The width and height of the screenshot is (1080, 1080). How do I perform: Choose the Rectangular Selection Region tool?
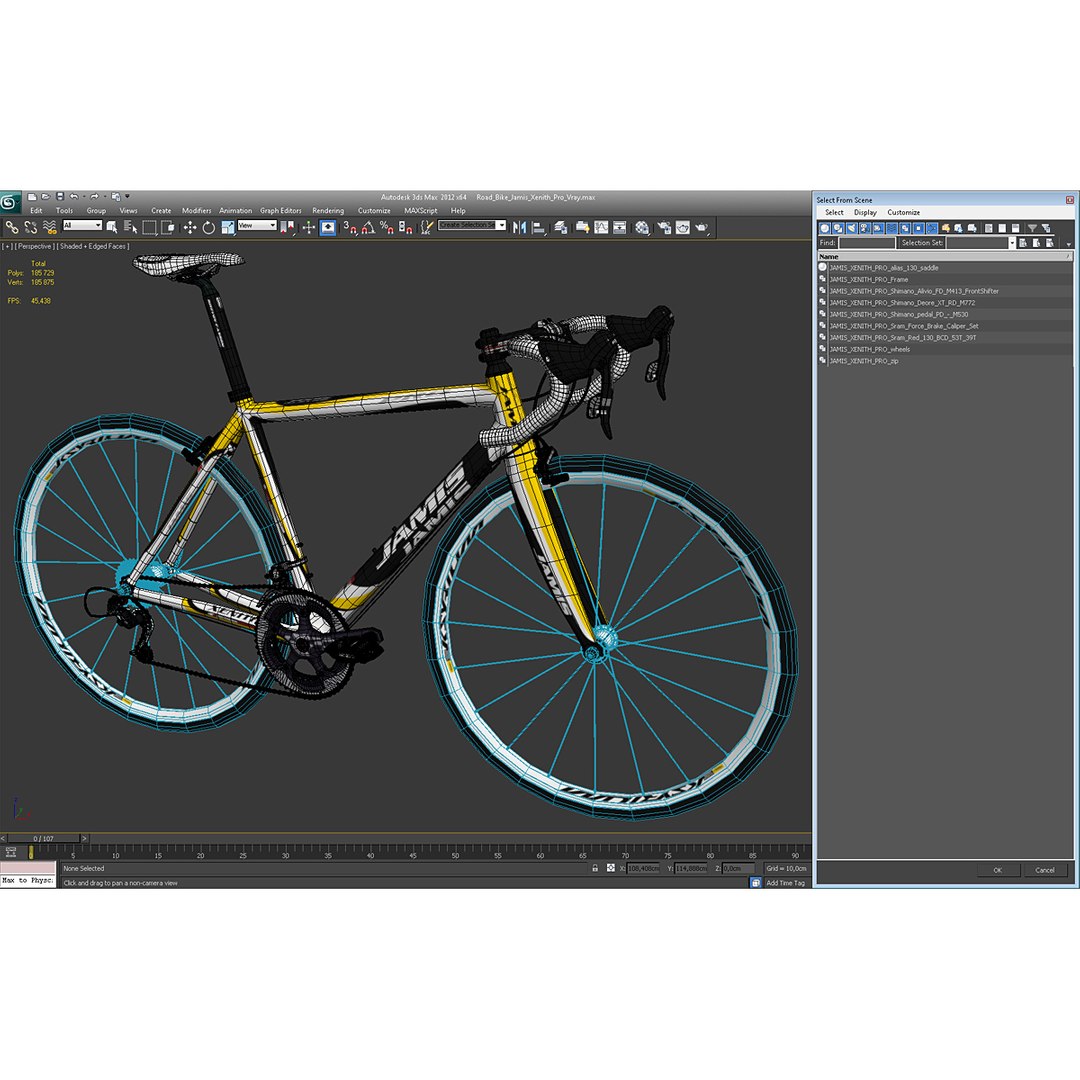click(149, 227)
